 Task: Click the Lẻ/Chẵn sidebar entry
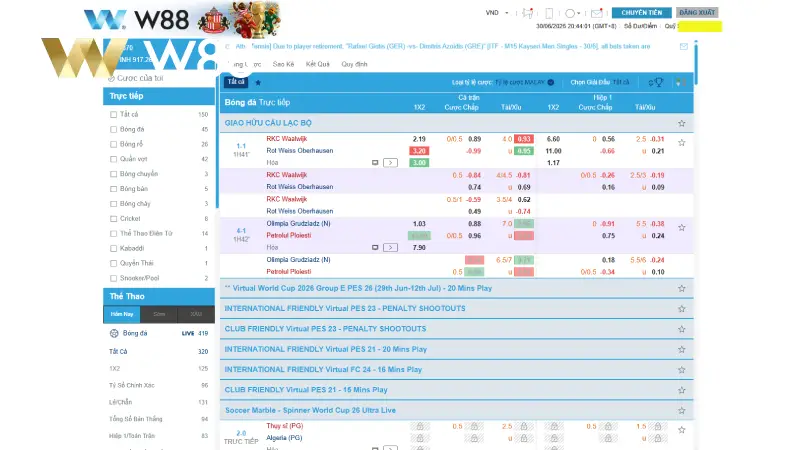[120, 402]
